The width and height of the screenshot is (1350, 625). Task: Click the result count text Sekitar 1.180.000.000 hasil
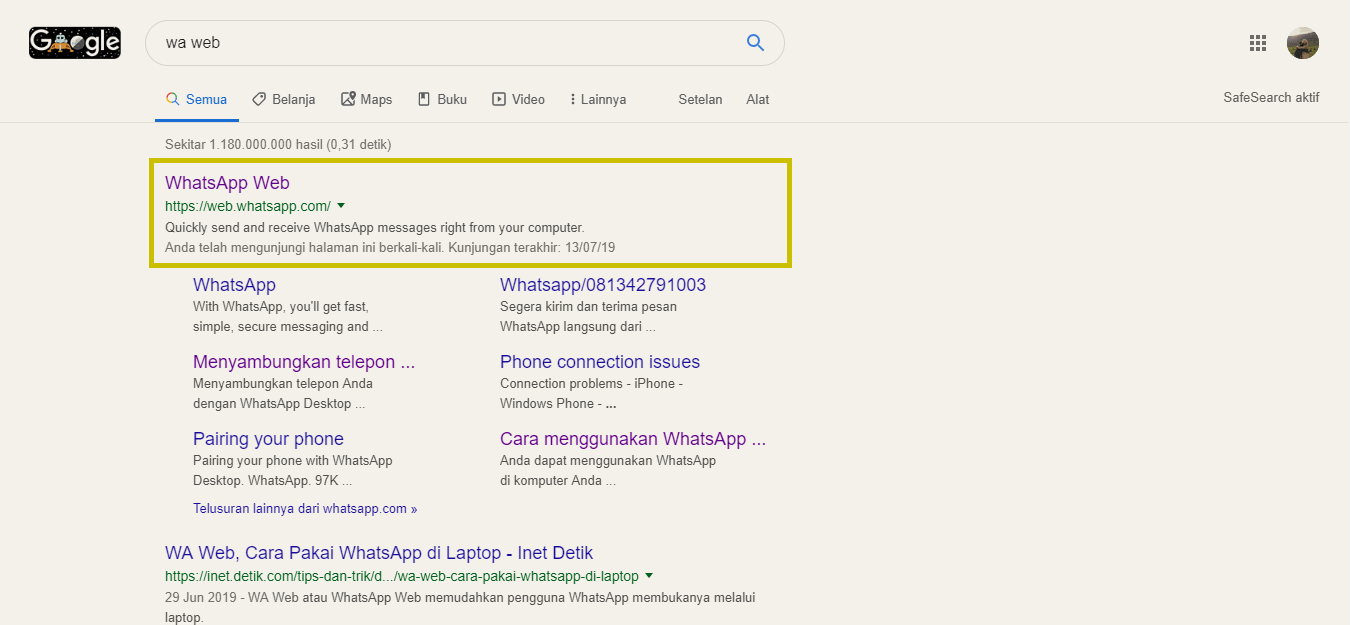(278, 145)
